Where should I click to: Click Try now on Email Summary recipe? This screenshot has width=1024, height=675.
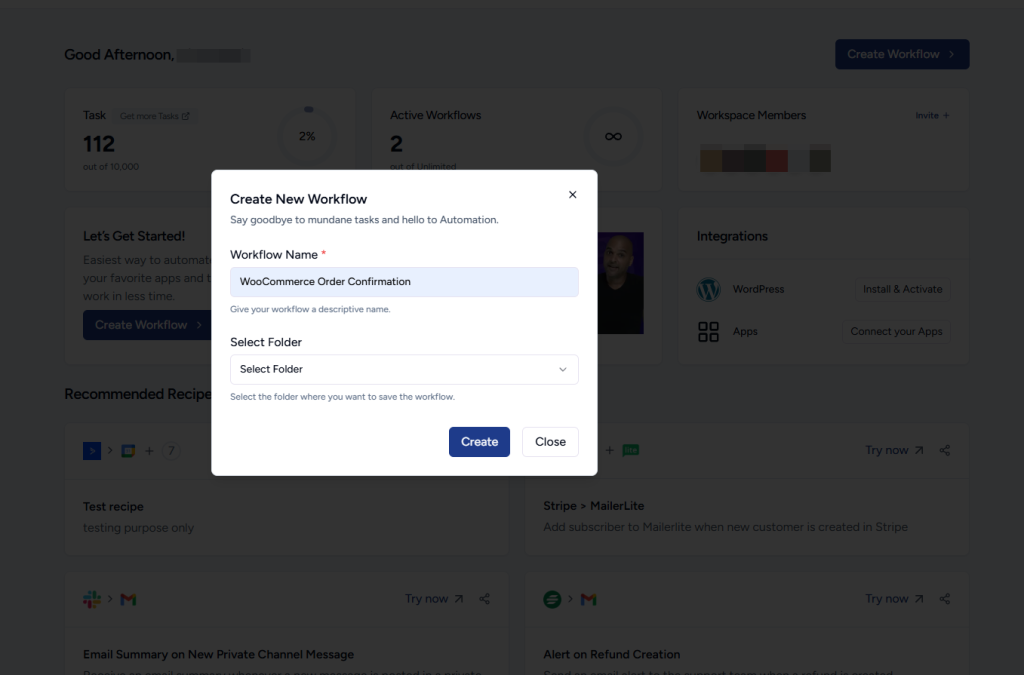tap(434, 599)
